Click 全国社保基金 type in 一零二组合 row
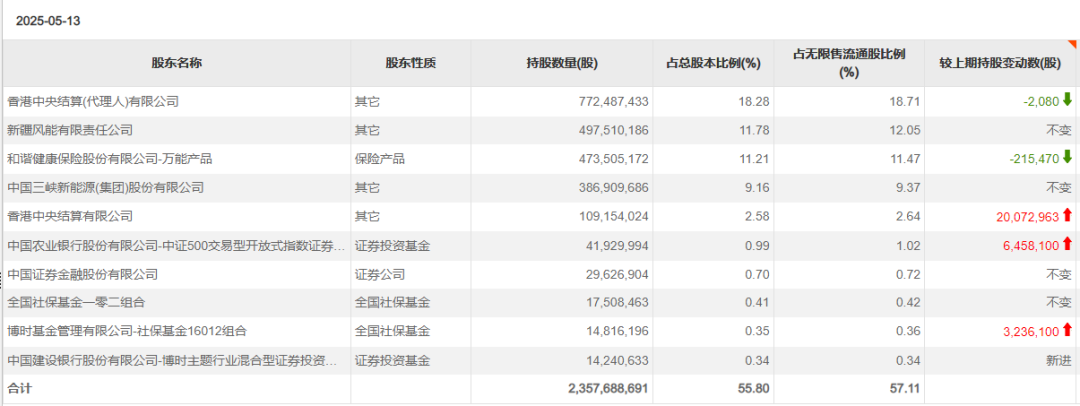 tap(392, 303)
